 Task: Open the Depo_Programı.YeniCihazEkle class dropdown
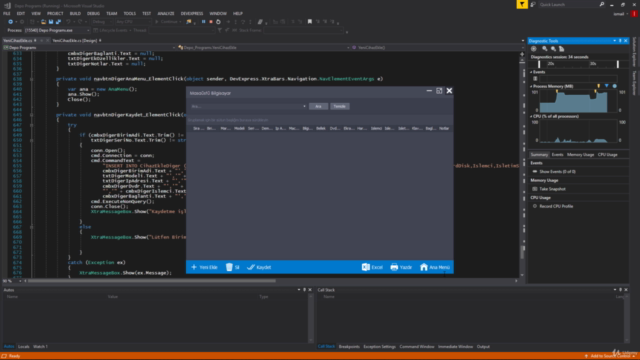point(264,47)
